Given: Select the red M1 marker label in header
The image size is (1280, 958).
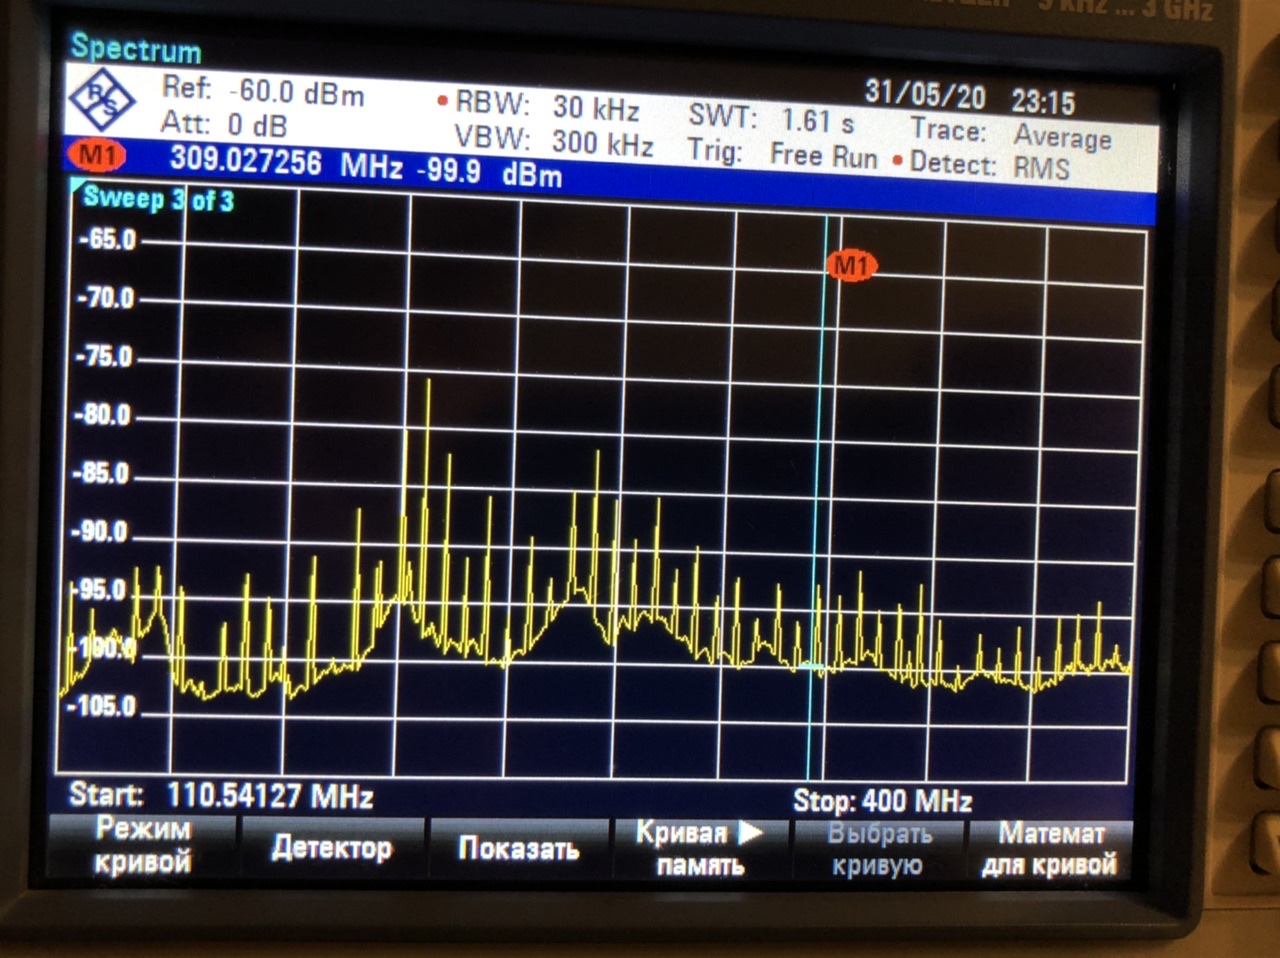Looking at the screenshot, I should [x=97, y=155].
